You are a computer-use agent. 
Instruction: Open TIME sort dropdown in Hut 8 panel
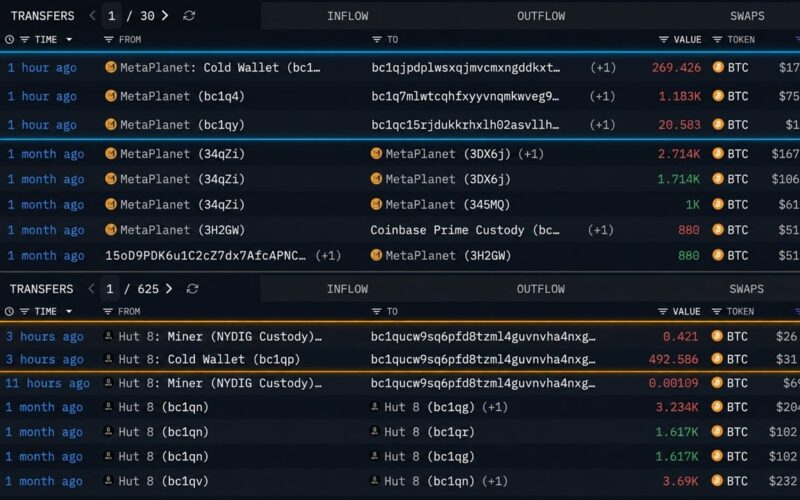pos(69,311)
